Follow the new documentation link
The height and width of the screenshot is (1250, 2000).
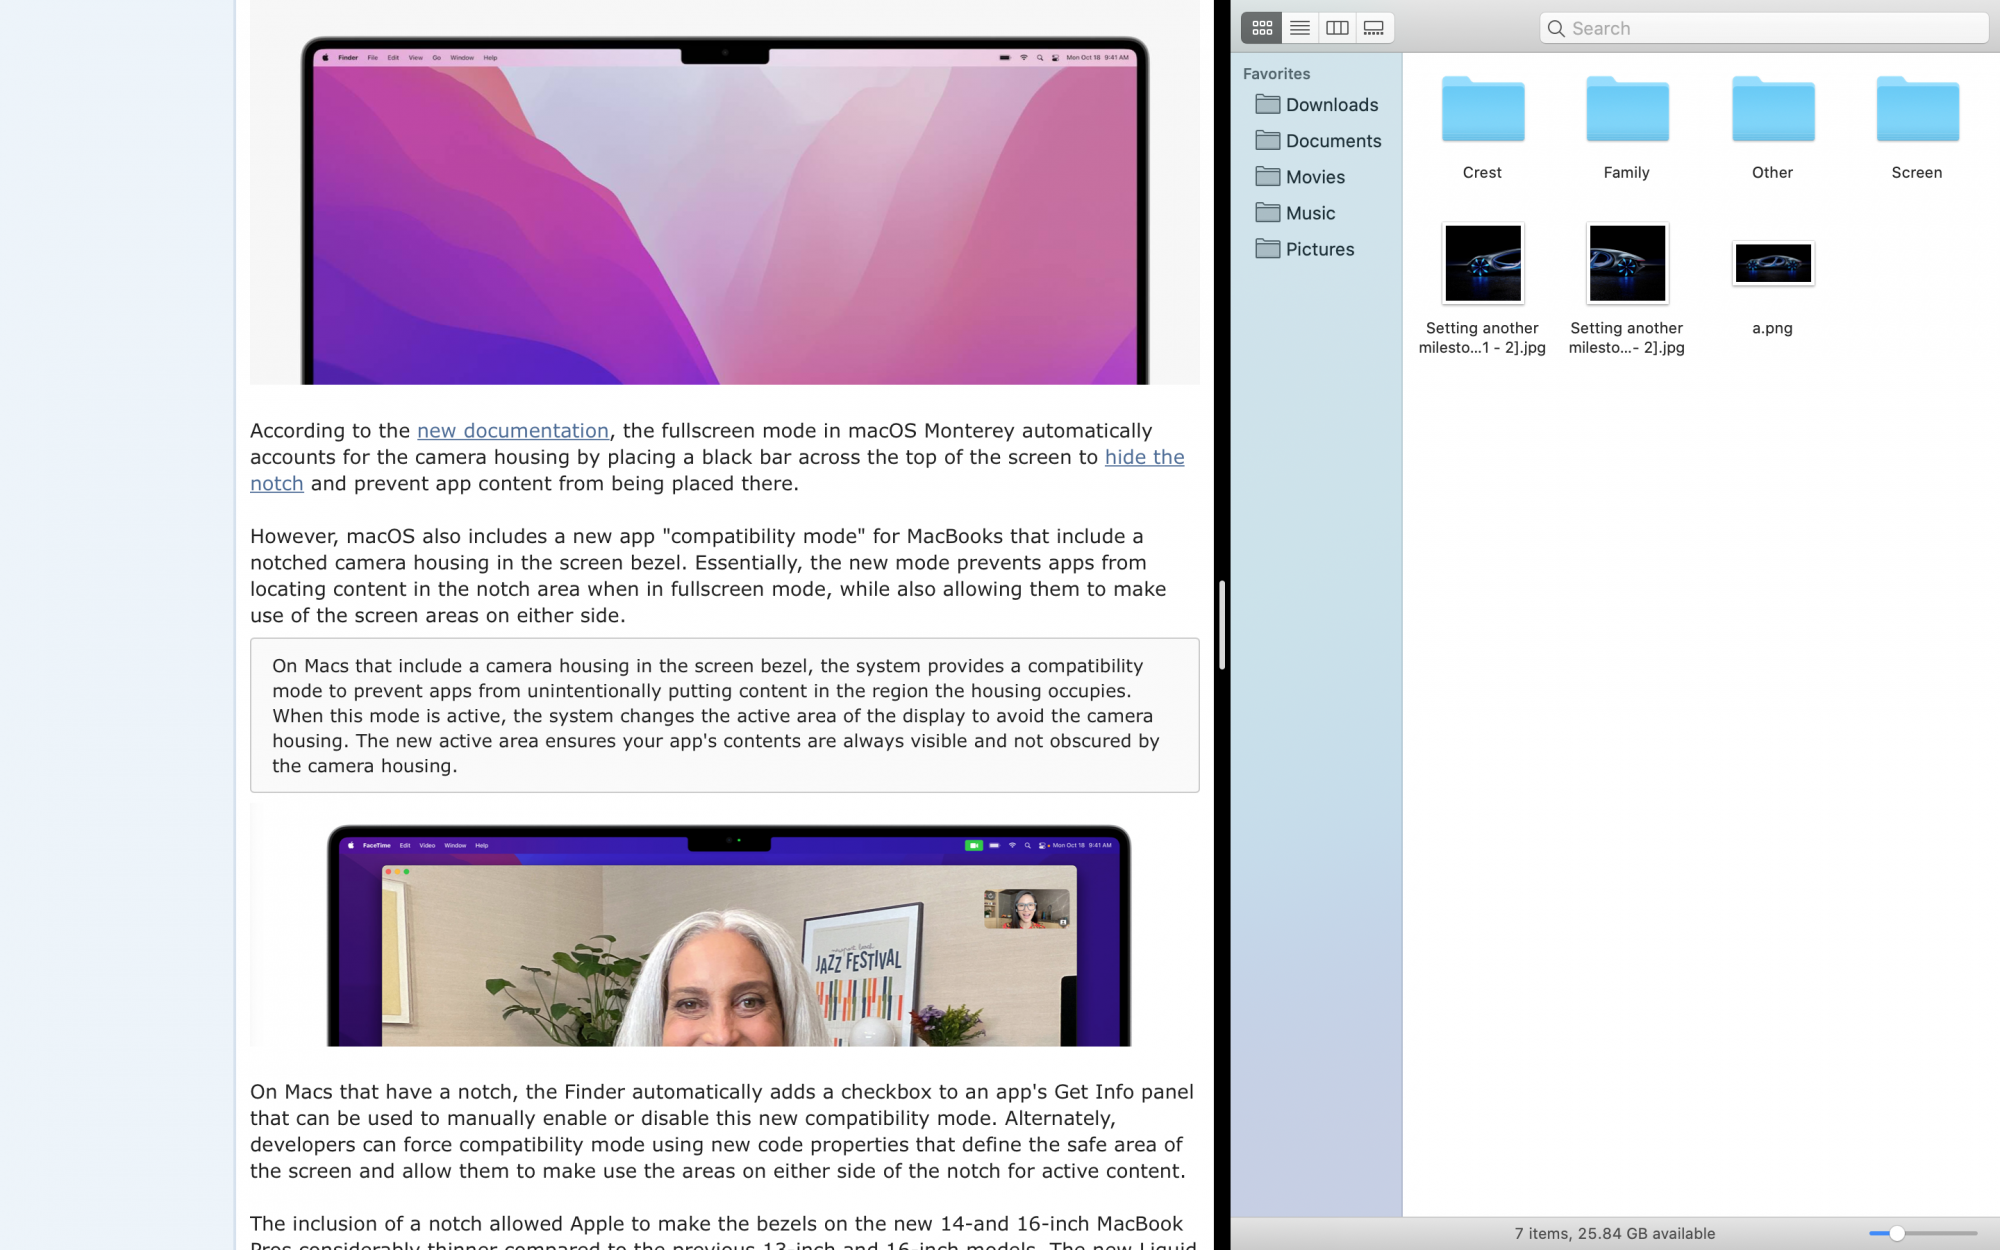pyautogui.click(x=512, y=431)
